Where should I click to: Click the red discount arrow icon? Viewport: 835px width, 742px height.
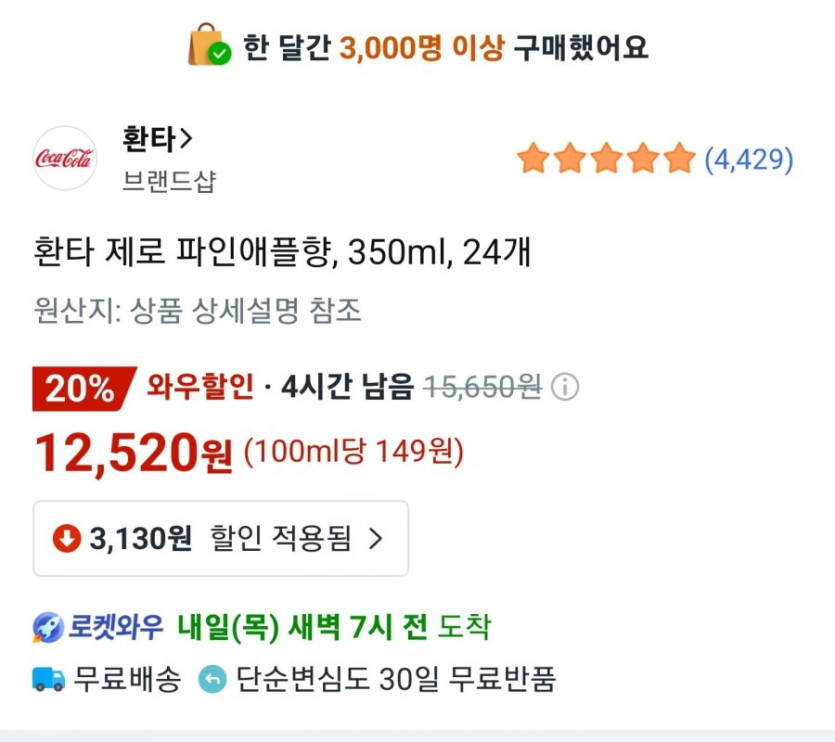(x=67, y=539)
